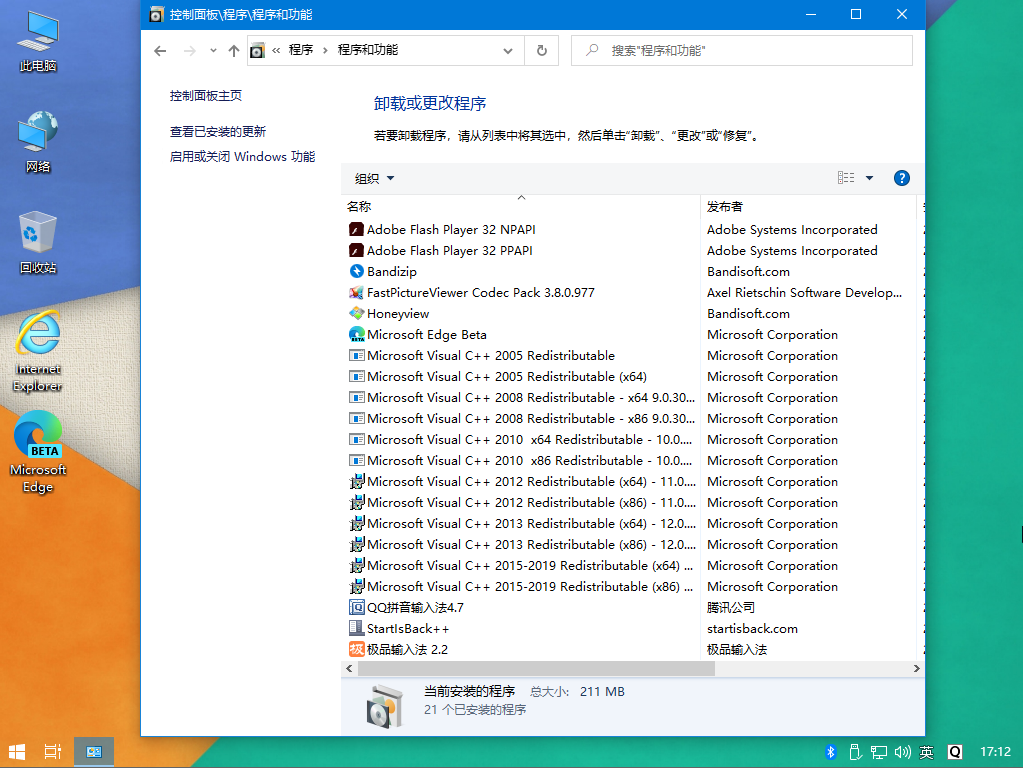Click the Control Panel taskbar button

point(94,752)
